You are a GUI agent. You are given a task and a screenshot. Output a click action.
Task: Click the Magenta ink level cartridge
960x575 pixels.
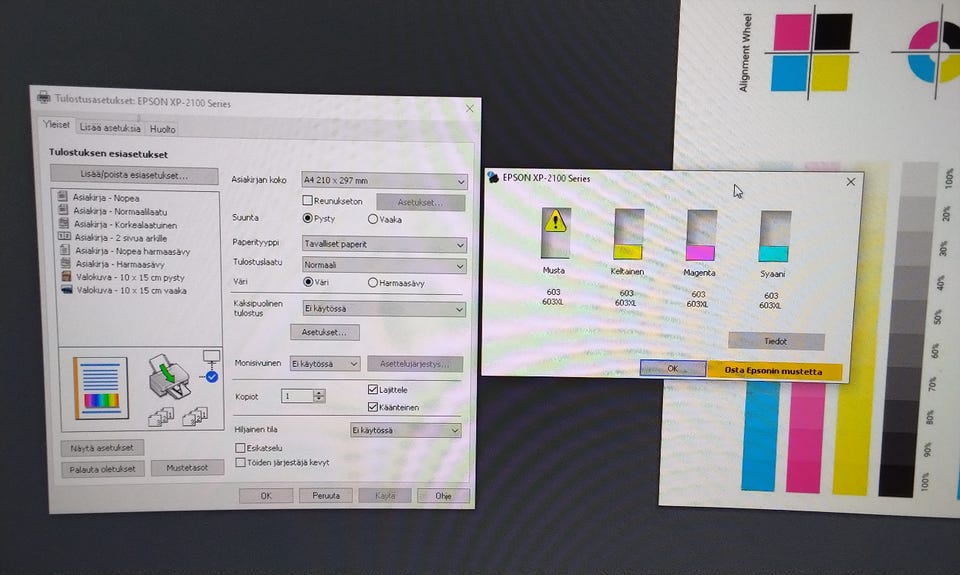tap(701, 236)
